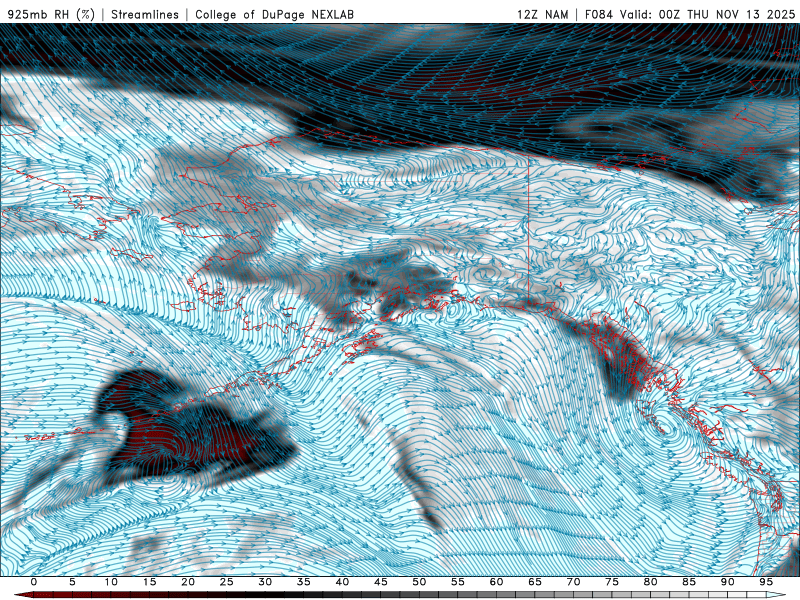This screenshot has height=600, width=800.
Task: Click the '25' color bar label
Action: pos(227,582)
